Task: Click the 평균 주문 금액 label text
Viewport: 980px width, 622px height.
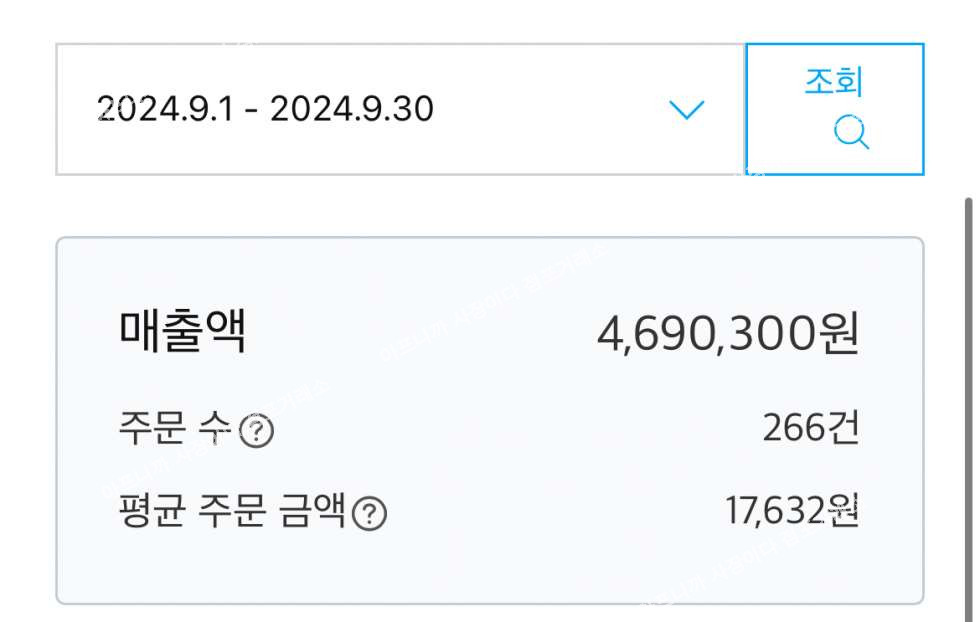Action: [232, 511]
